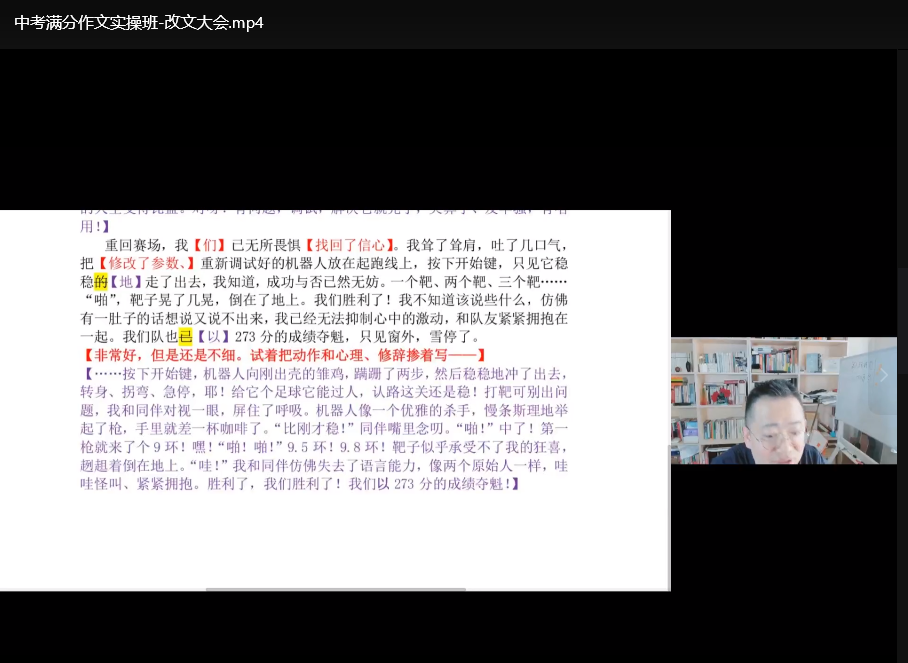Click the video title 中考满分作文实操班-改文大会.mp4

coord(139,23)
